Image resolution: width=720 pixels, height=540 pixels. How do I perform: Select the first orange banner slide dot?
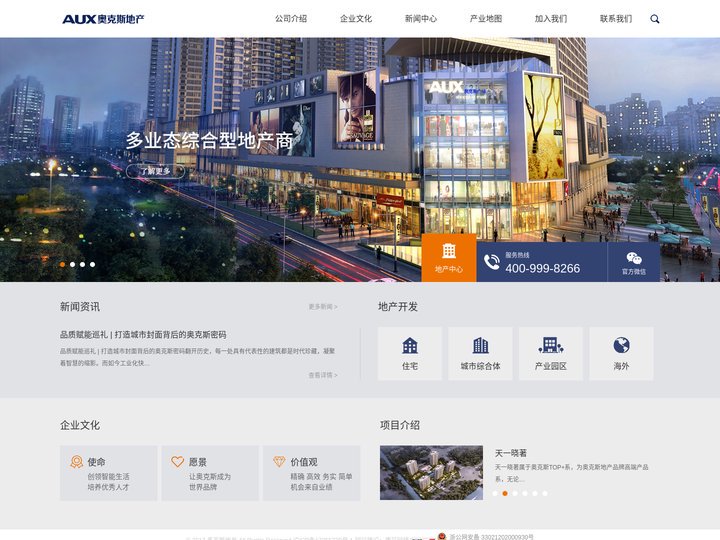62,264
